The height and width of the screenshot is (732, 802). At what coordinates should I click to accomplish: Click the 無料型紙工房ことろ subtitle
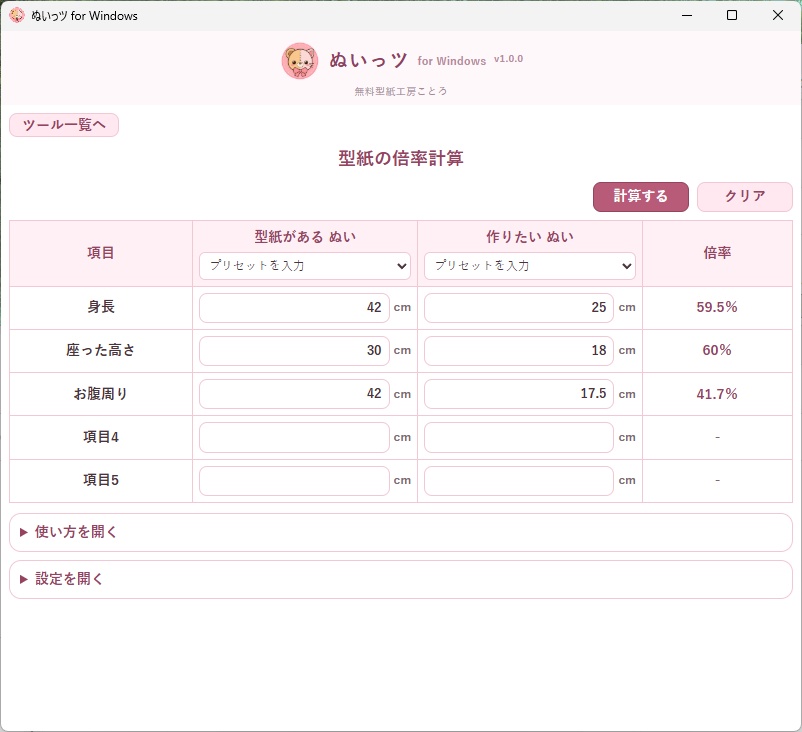click(401, 91)
